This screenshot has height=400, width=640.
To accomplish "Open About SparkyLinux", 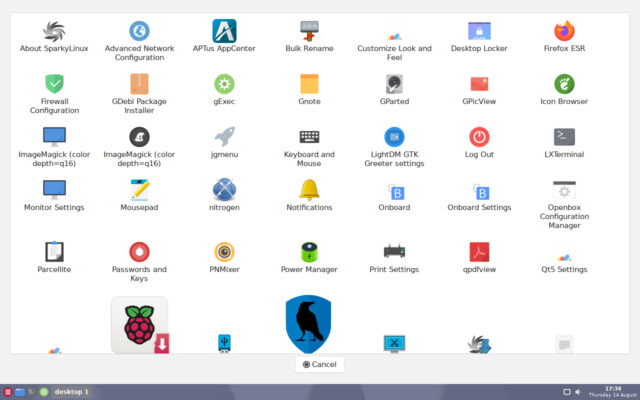I will point(54,32).
